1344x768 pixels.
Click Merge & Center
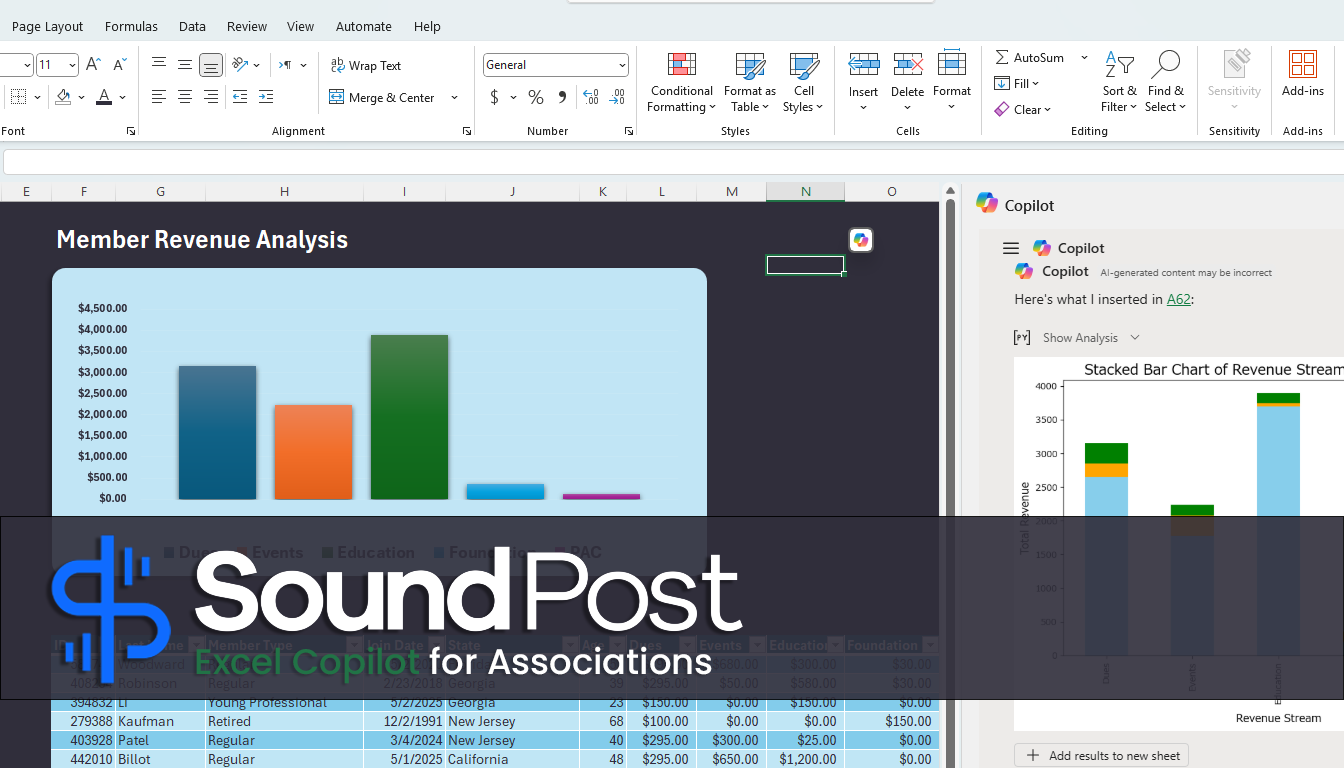(x=382, y=97)
